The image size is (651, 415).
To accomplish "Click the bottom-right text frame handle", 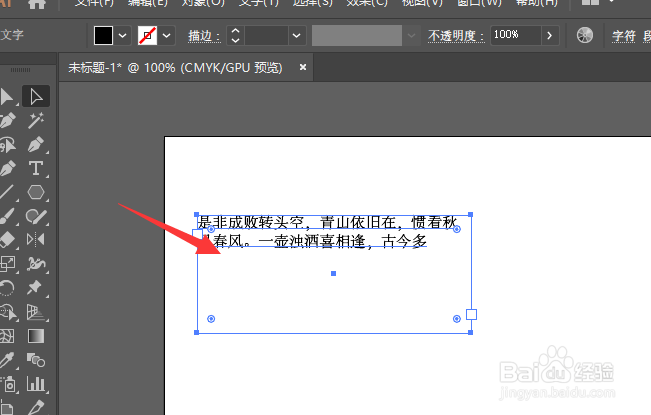I will [470, 332].
